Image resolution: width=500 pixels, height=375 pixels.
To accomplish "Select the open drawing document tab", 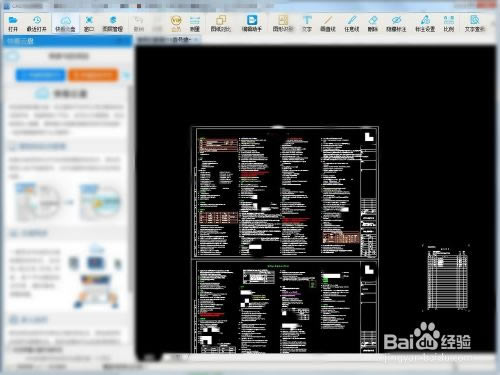I will pyautogui.click(x=169, y=40).
